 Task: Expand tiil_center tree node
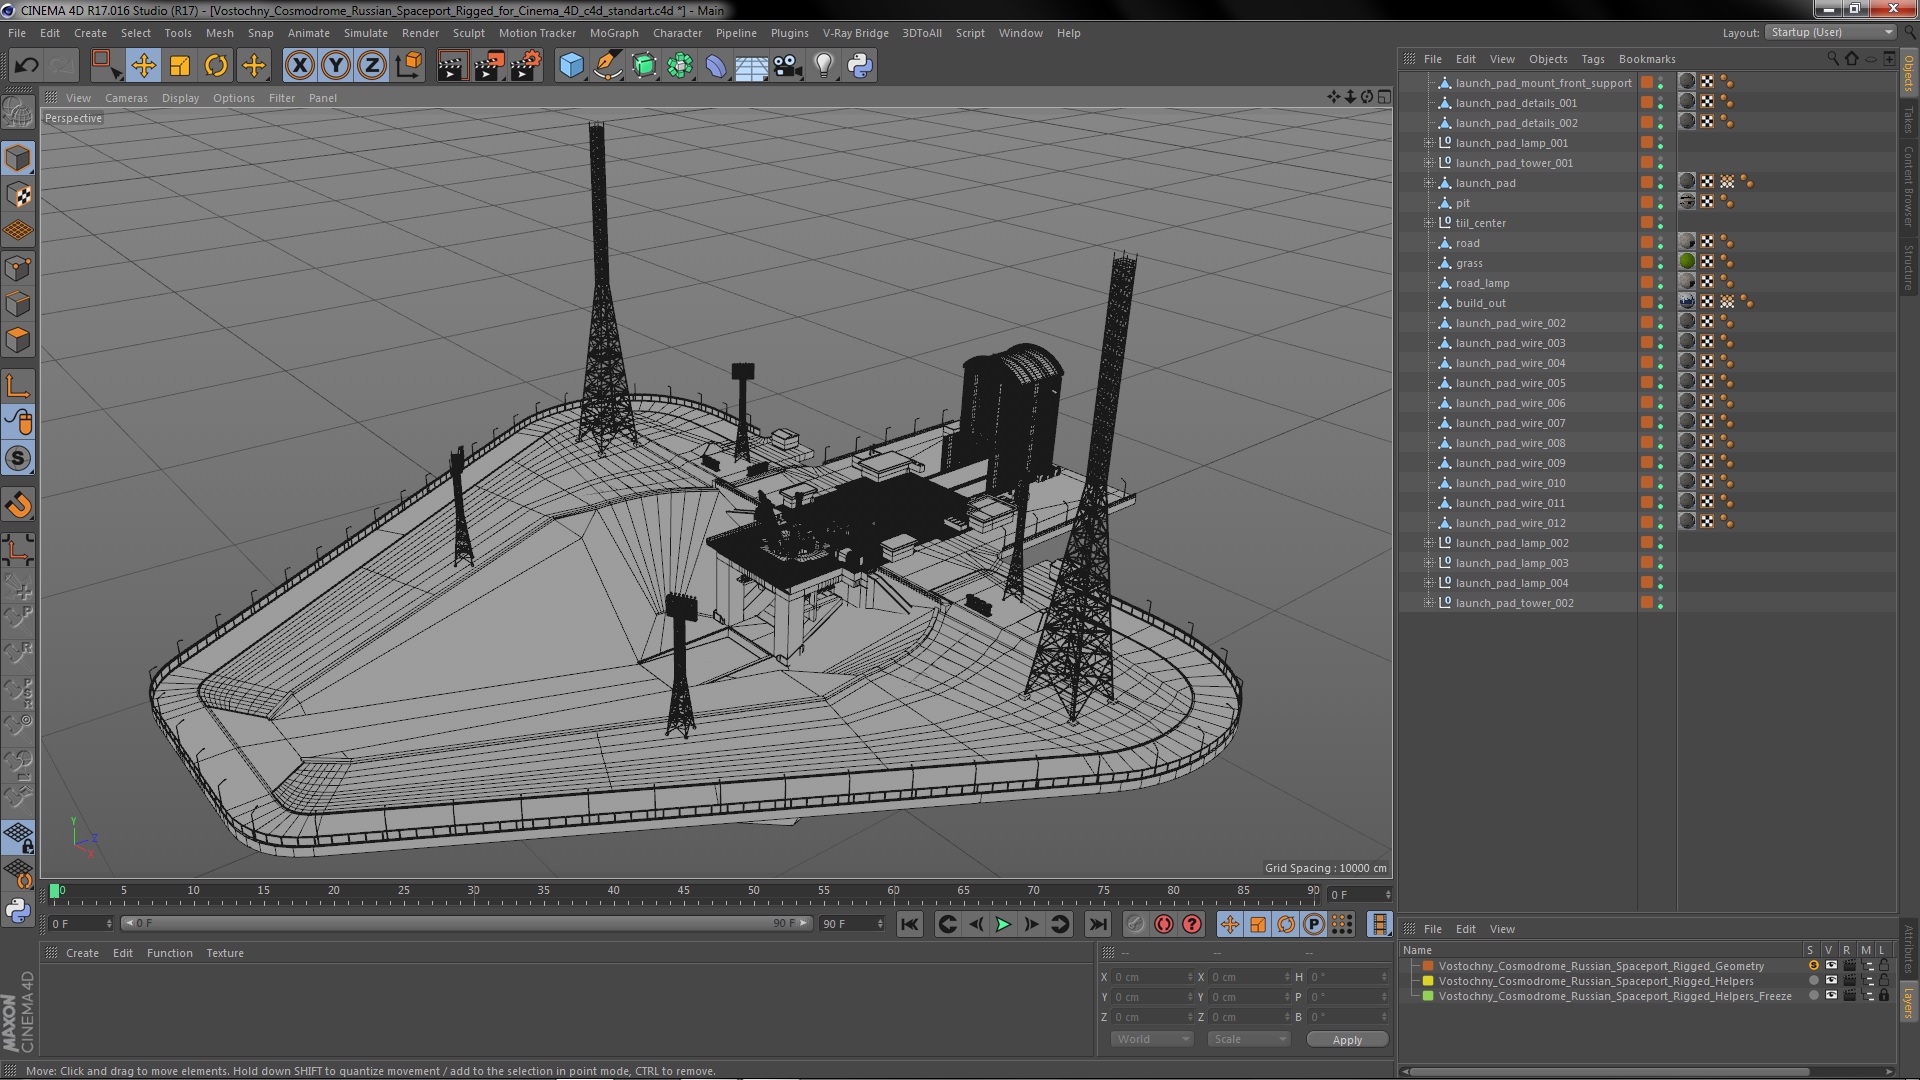tap(1428, 223)
